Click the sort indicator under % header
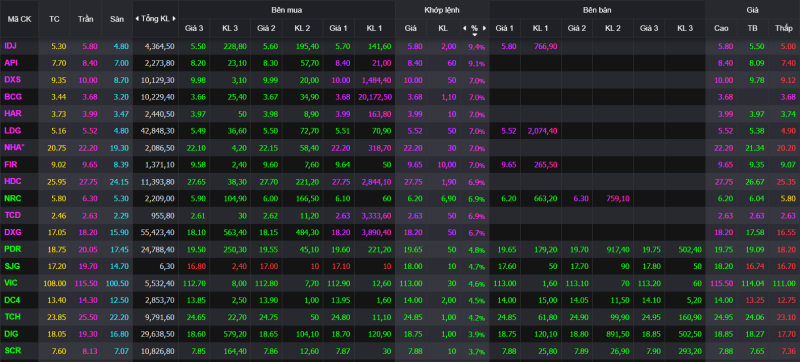Image resolution: width=800 pixels, height=362 pixels. tap(474, 35)
